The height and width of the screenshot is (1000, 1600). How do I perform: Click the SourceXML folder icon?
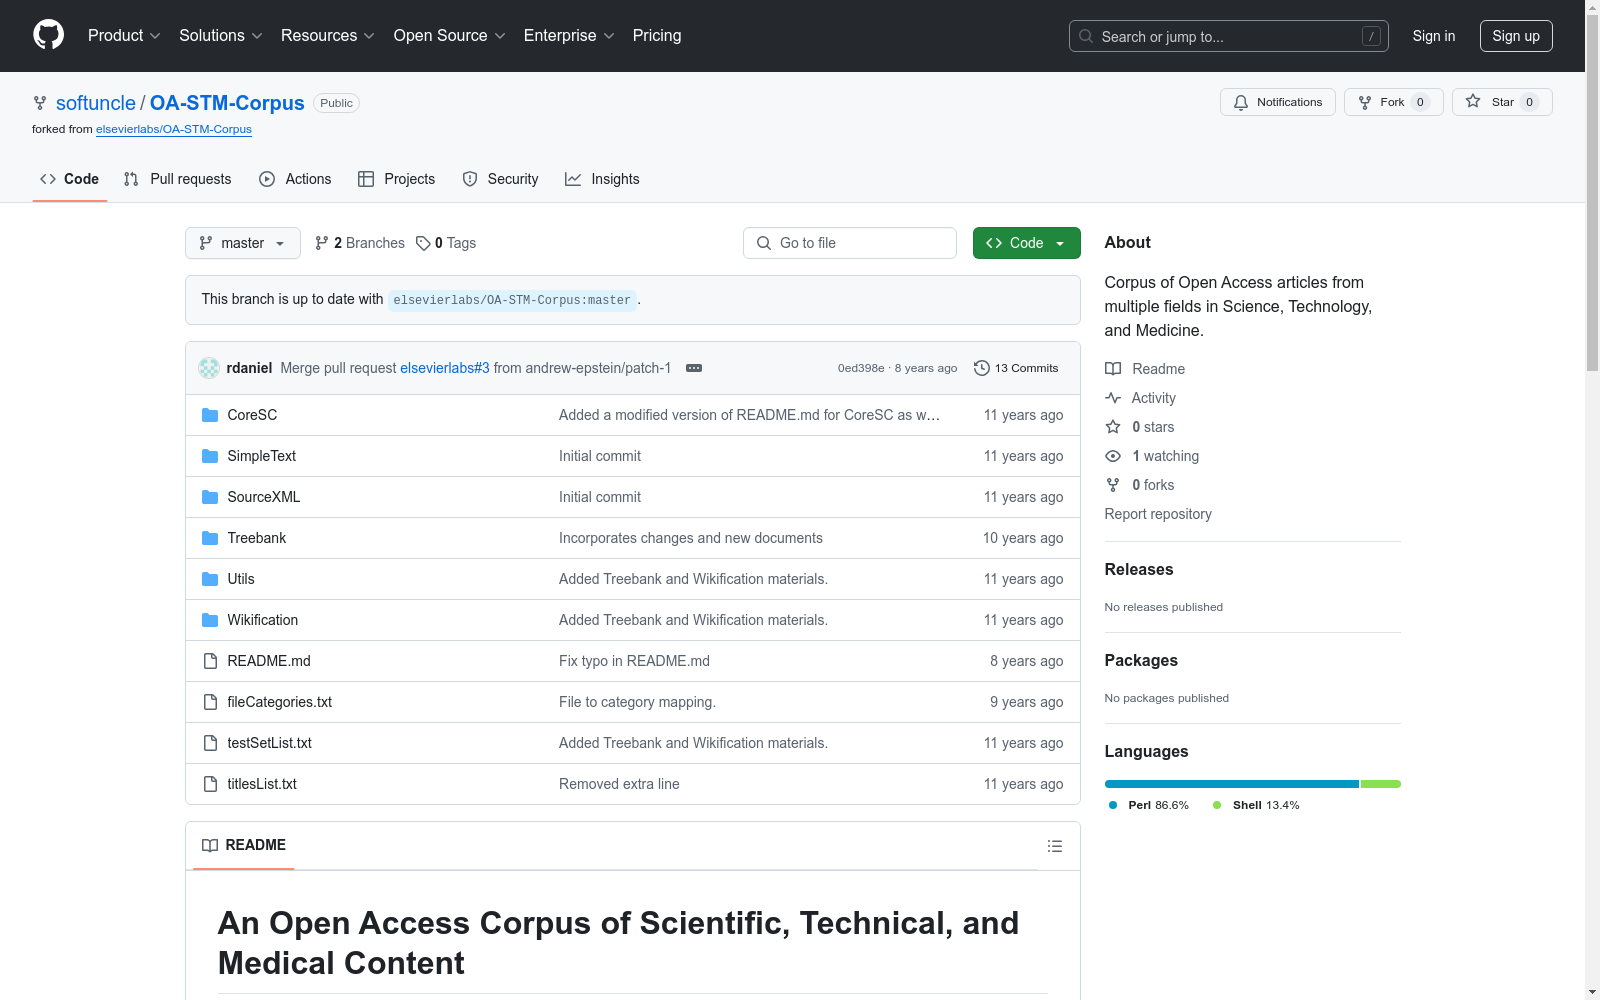point(210,497)
